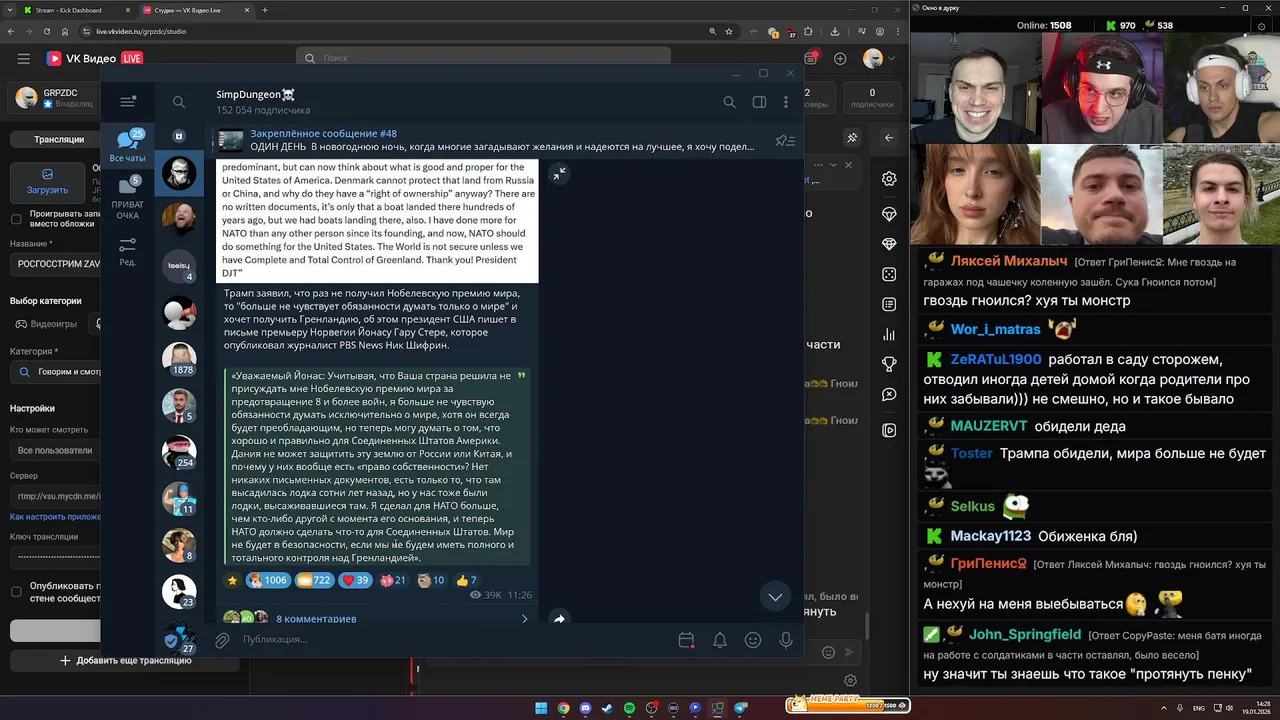
Task: Open the Telegram hamburger menu
Action: pyautogui.click(x=128, y=102)
